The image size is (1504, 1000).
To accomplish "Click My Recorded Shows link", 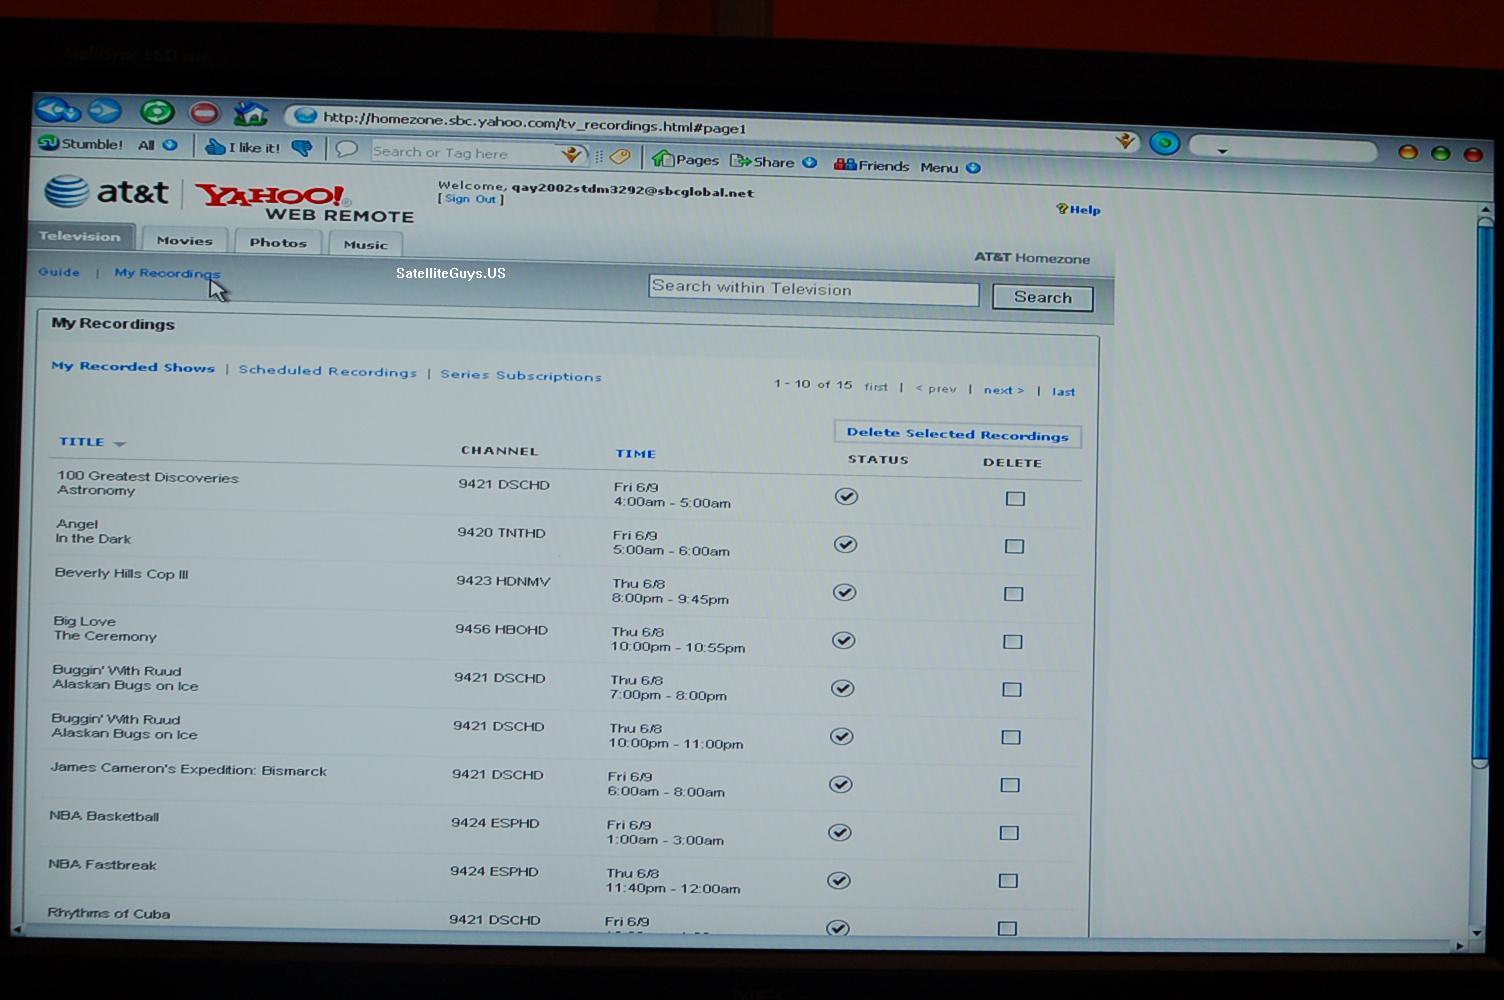I will 133,367.
